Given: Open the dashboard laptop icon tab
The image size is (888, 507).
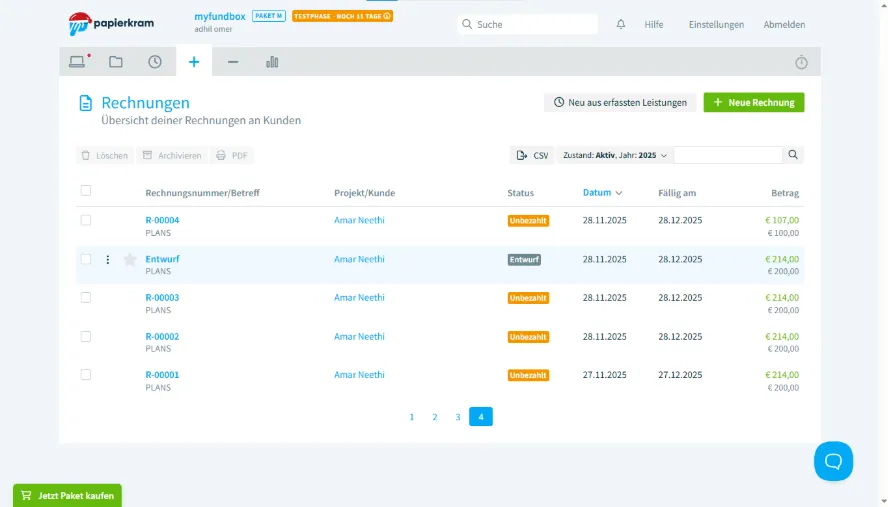Looking at the screenshot, I should point(77,62).
